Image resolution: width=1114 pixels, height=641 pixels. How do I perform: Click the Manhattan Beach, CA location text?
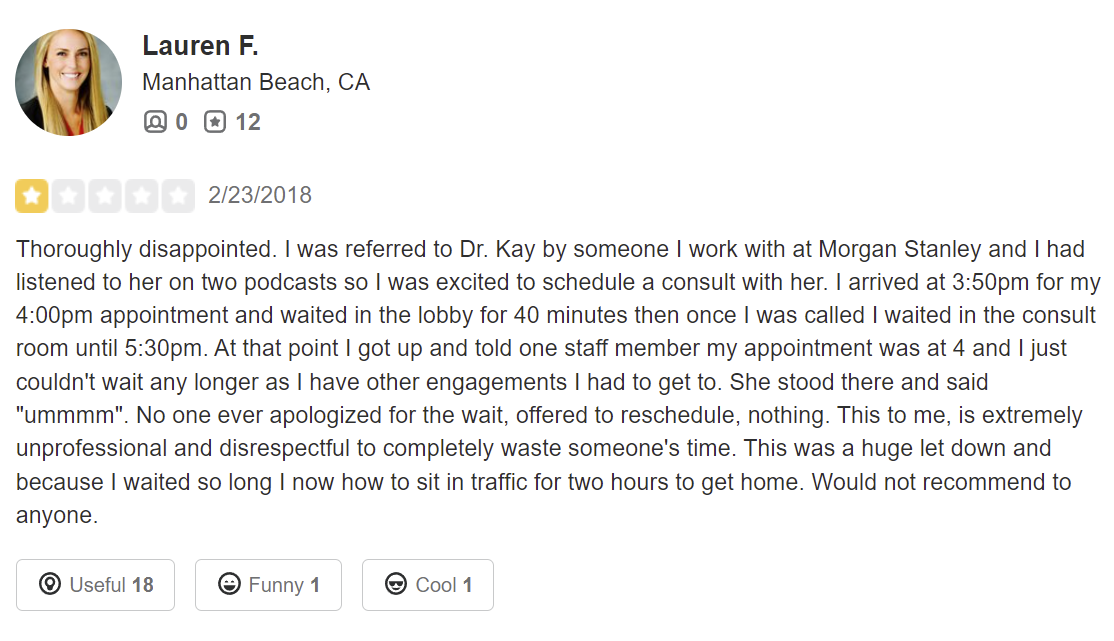tap(256, 82)
